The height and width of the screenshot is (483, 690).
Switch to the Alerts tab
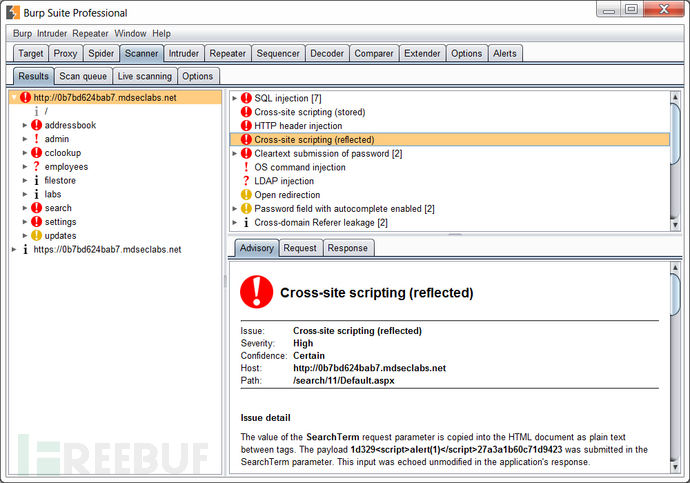tap(505, 53)
